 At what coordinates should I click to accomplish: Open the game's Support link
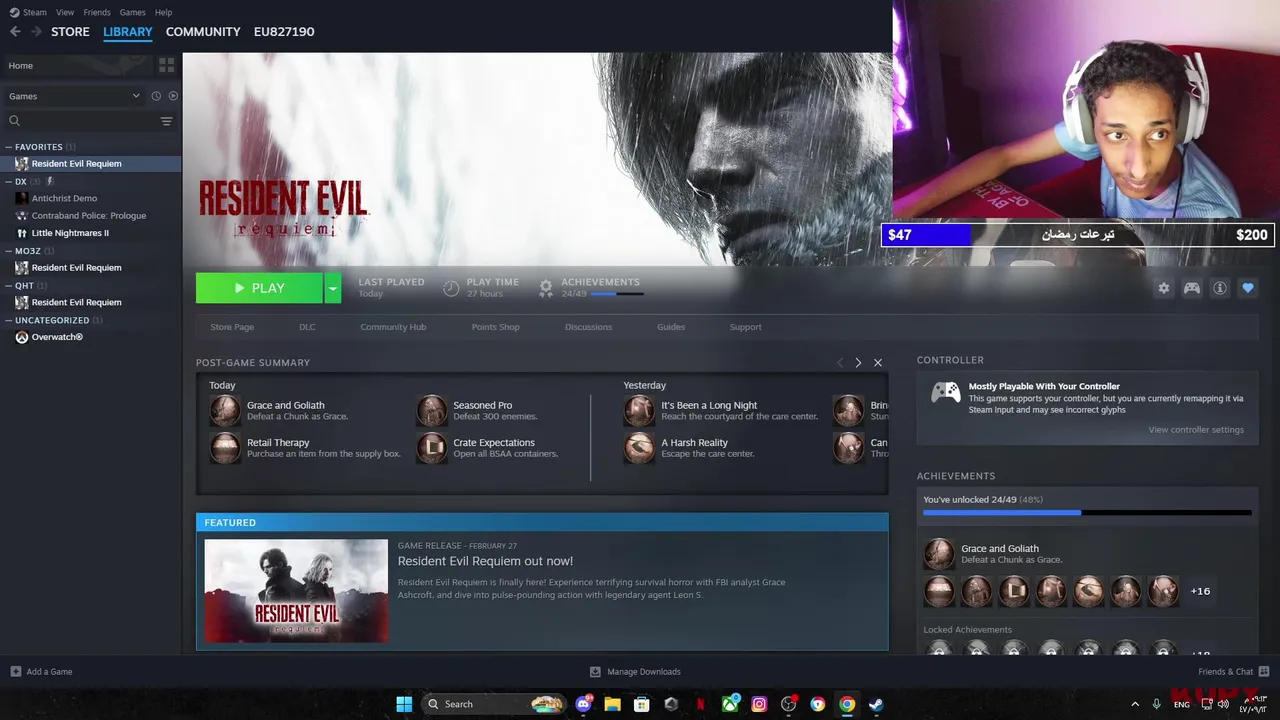745,327
